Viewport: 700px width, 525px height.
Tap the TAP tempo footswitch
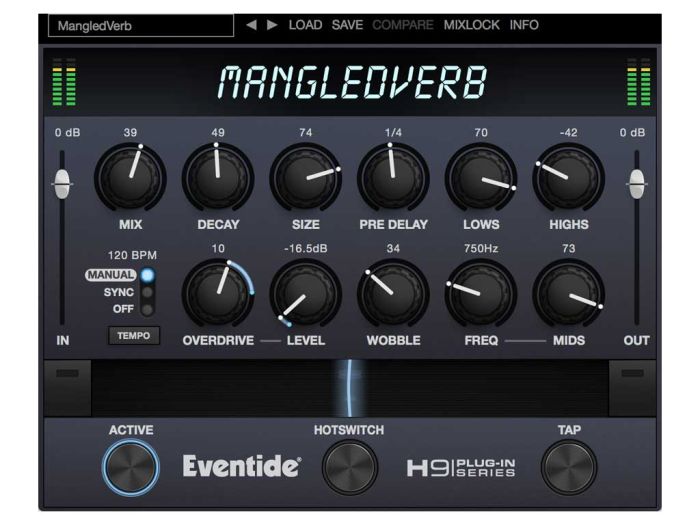click(569, 467)
